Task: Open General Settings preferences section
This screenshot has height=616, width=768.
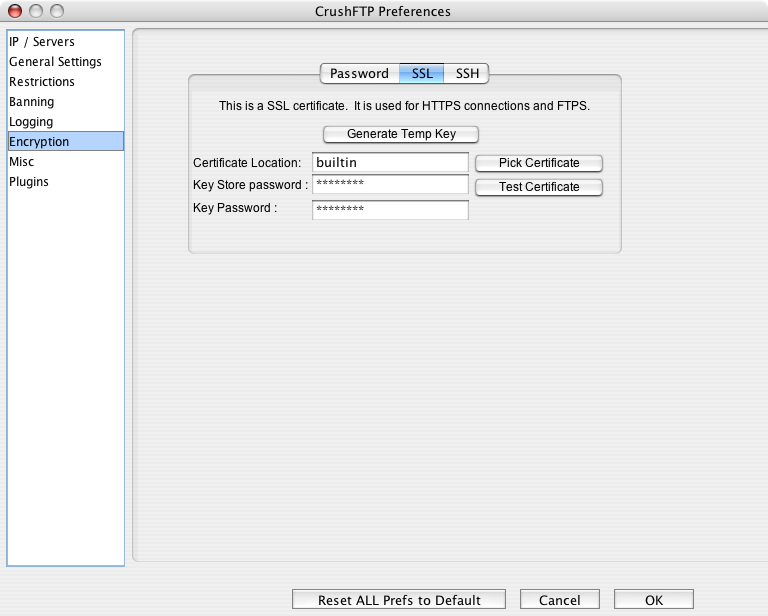Action: coord(55,62)
